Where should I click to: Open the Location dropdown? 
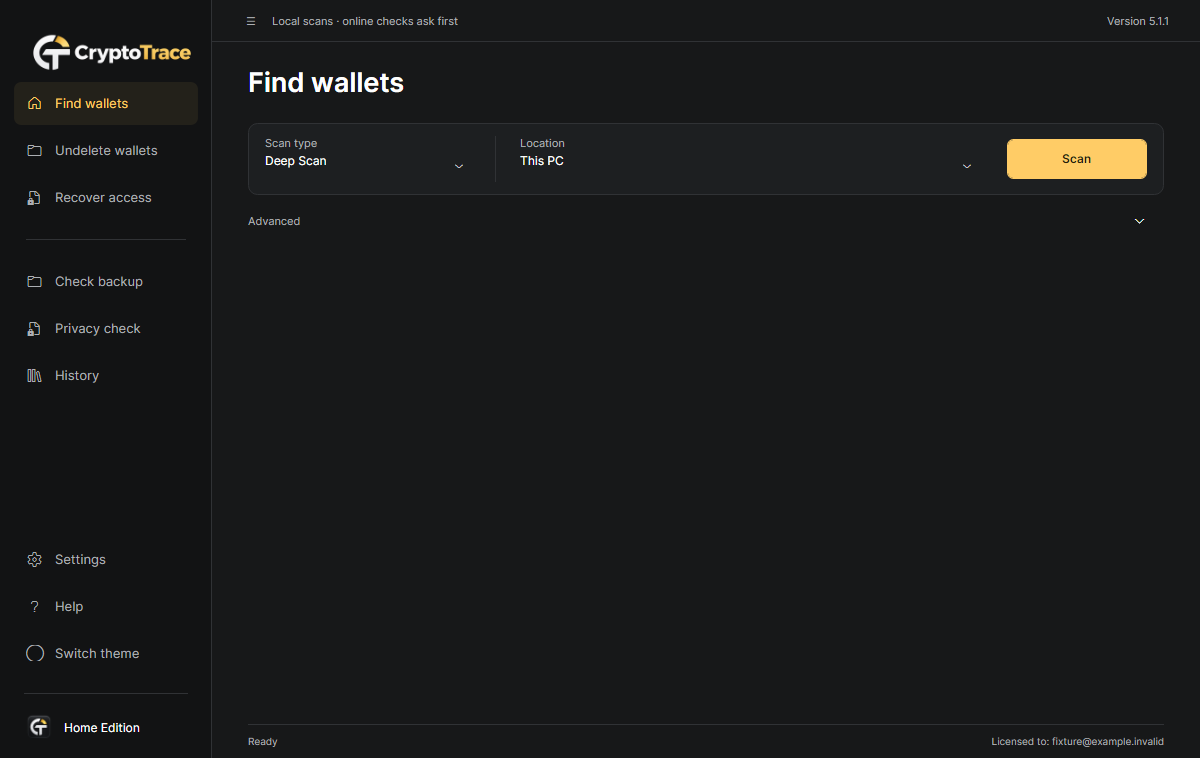pyautogui.click(x=746, y=158)
